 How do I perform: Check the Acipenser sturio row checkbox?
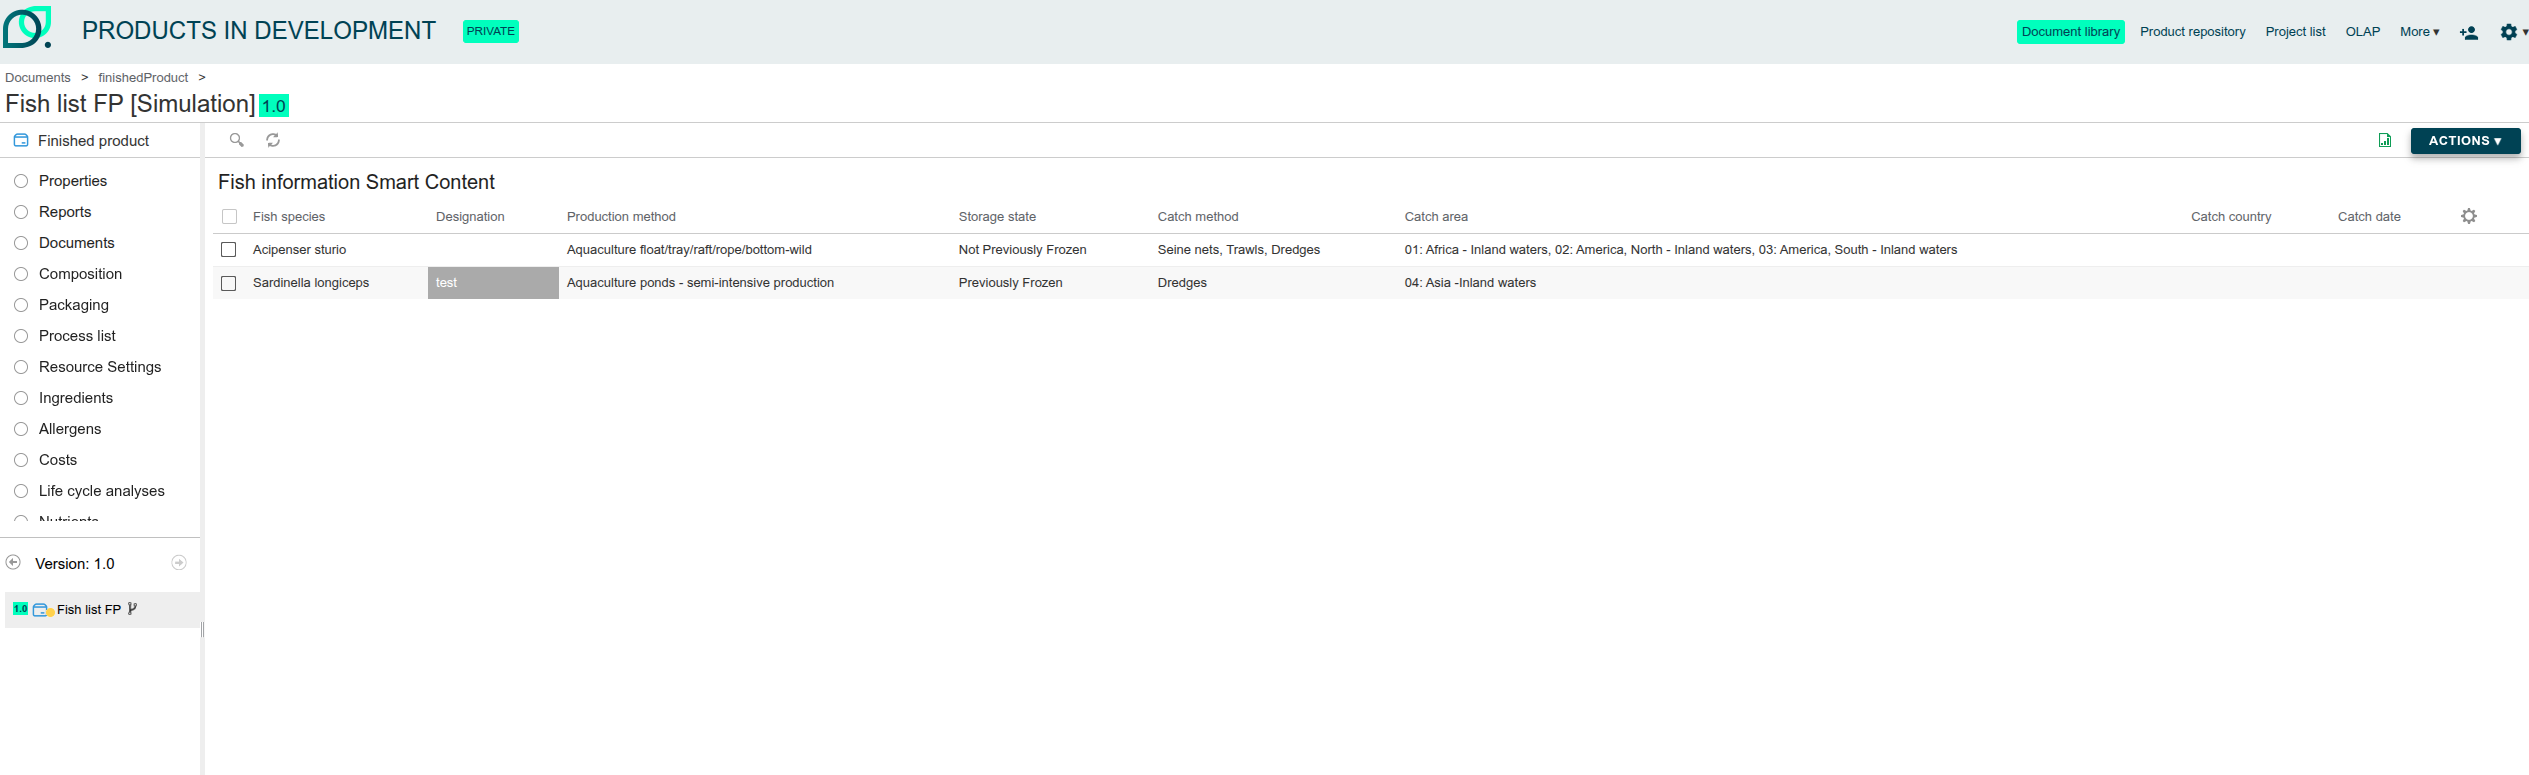coord(229,250)
